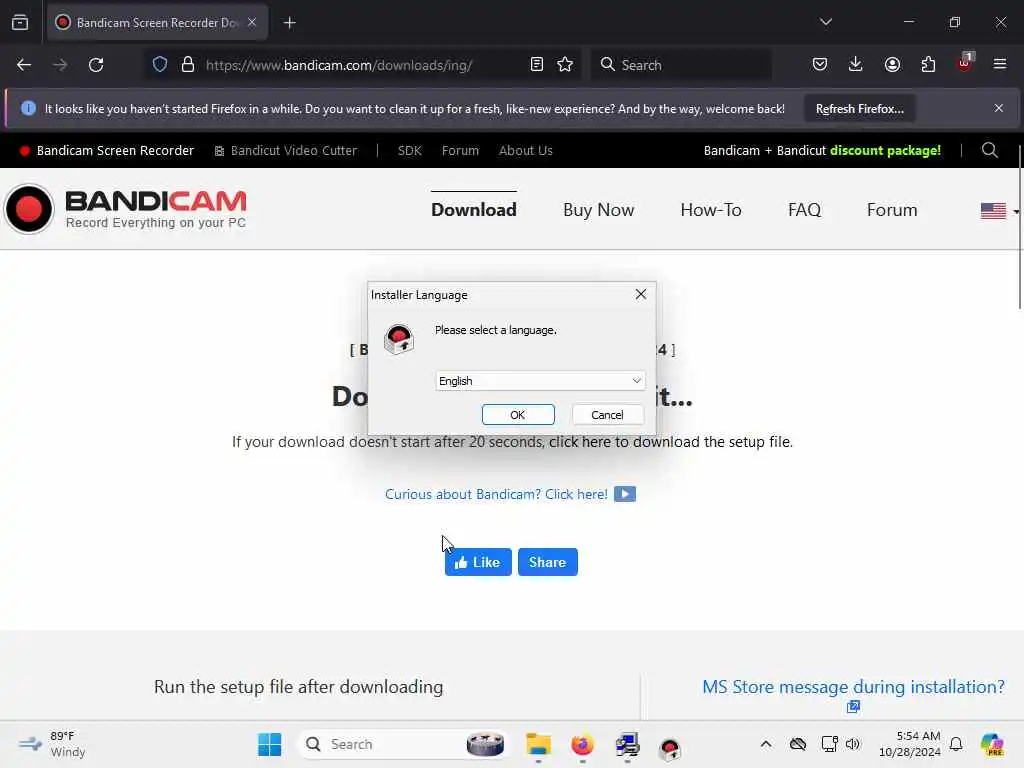Click the Bandicam installer icon in the dialog
Viewport: 1024px width, 768px height.
[398, 338]
